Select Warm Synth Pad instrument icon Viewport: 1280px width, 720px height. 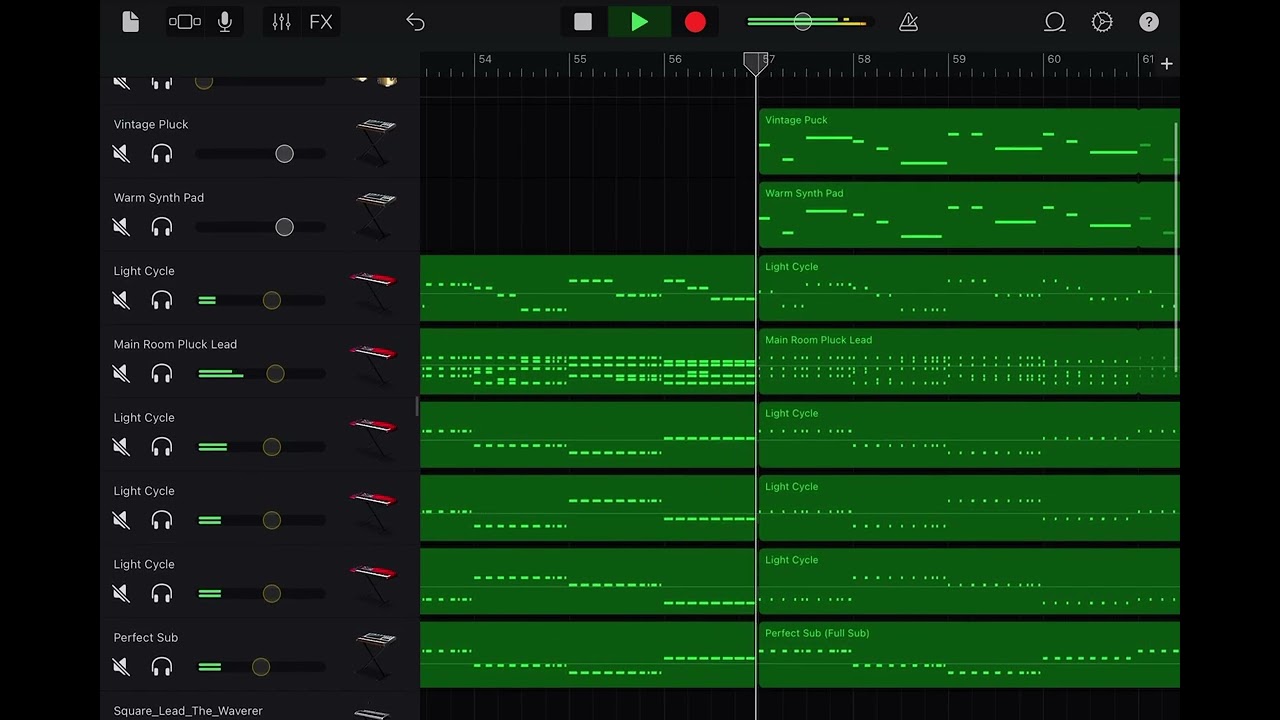[375, 214]
